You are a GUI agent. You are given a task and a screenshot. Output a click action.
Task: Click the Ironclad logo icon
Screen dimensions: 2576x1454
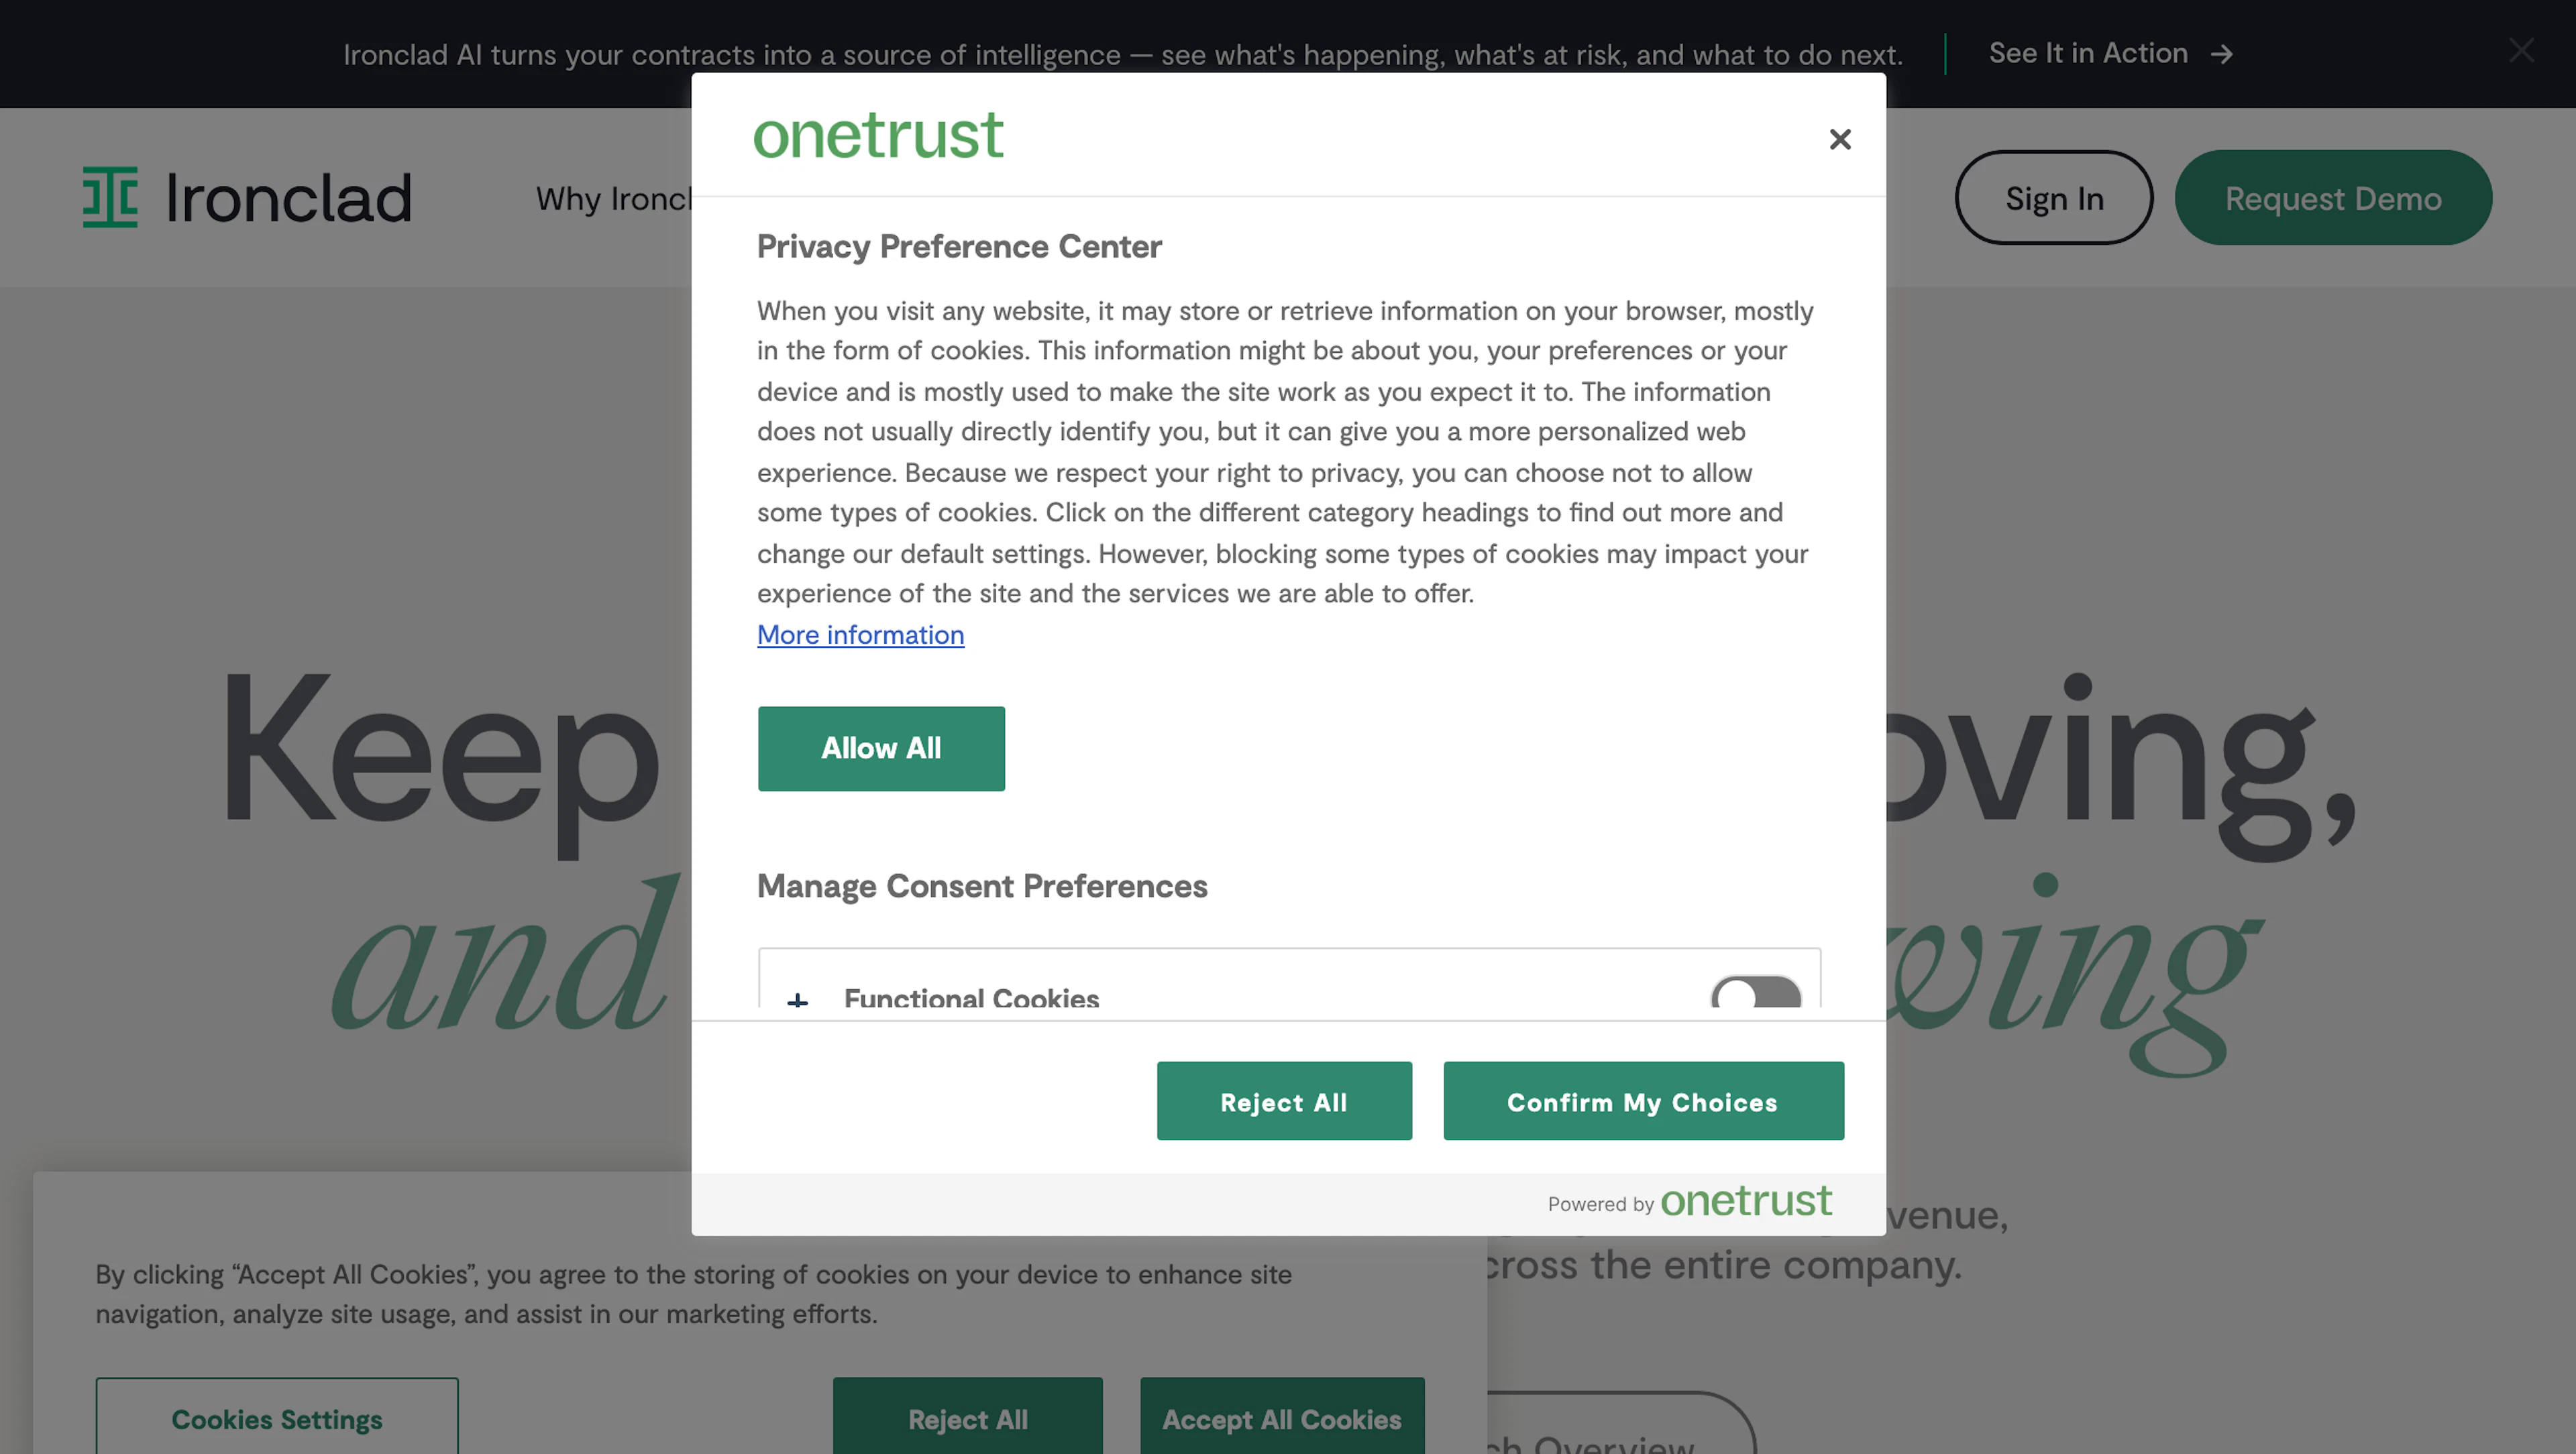point(110,197)
